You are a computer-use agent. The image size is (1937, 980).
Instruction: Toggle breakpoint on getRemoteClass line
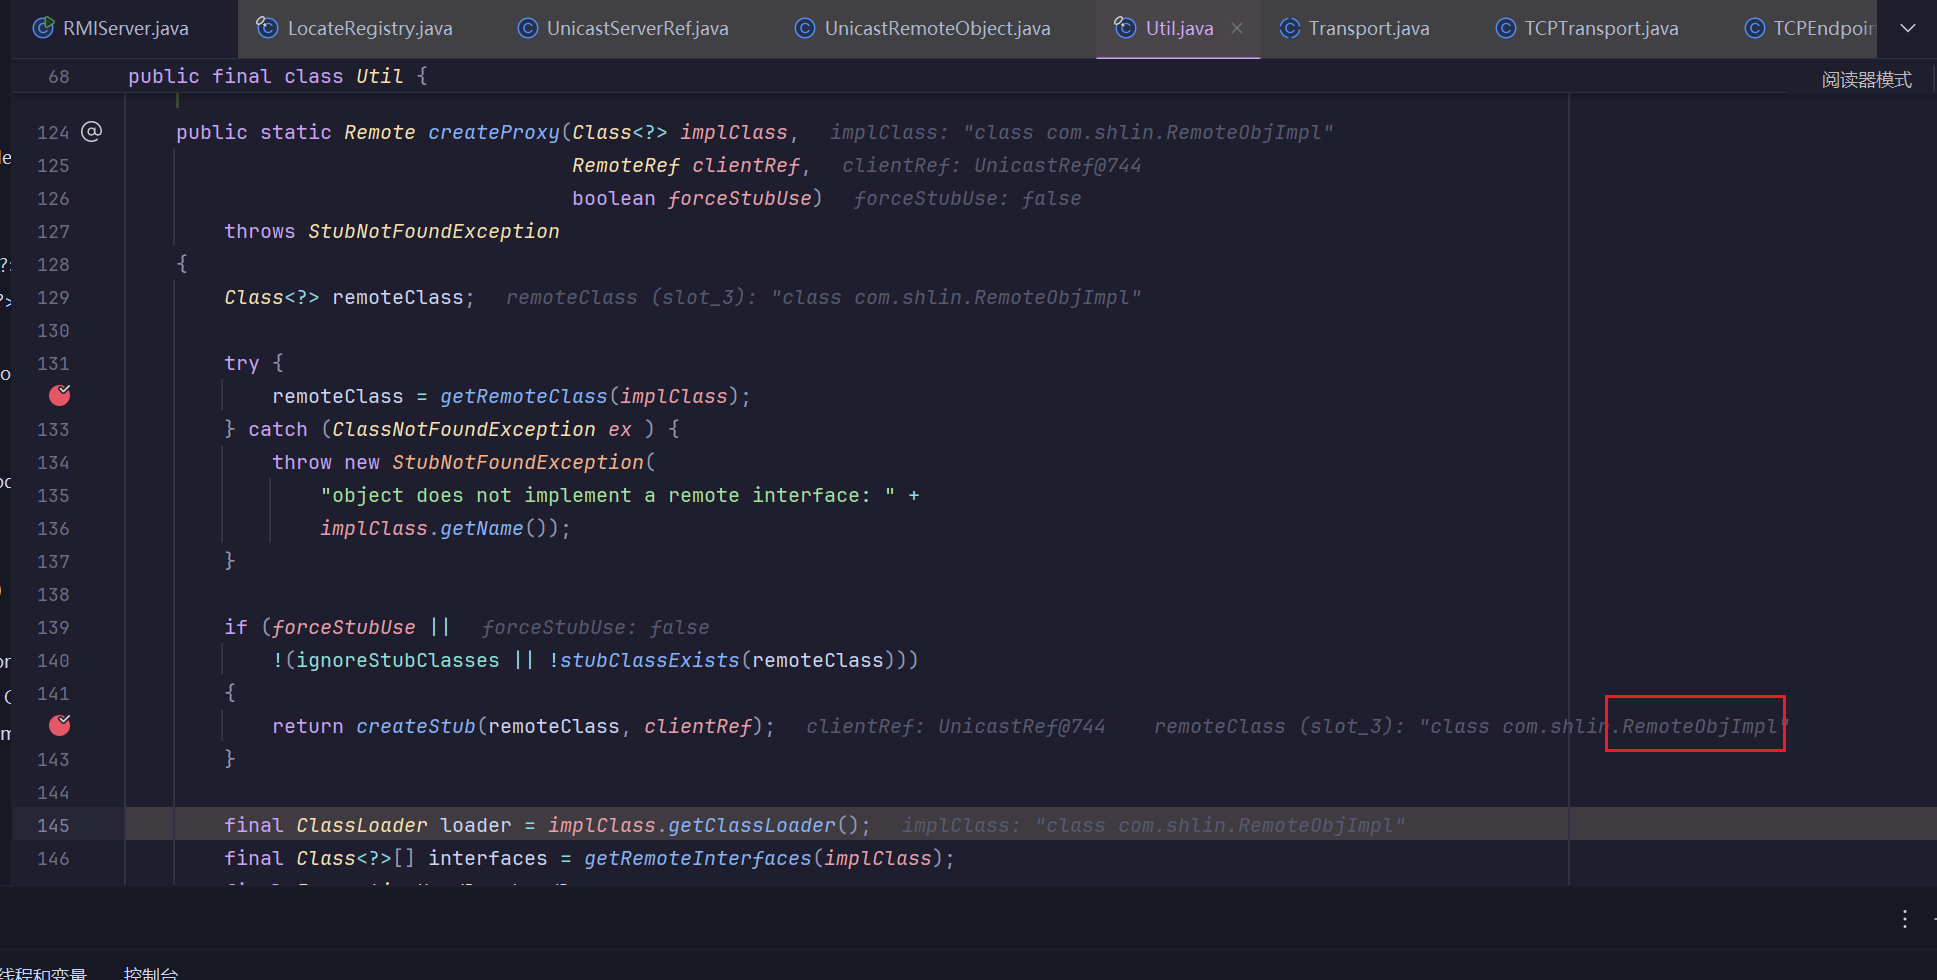[60, 396]
